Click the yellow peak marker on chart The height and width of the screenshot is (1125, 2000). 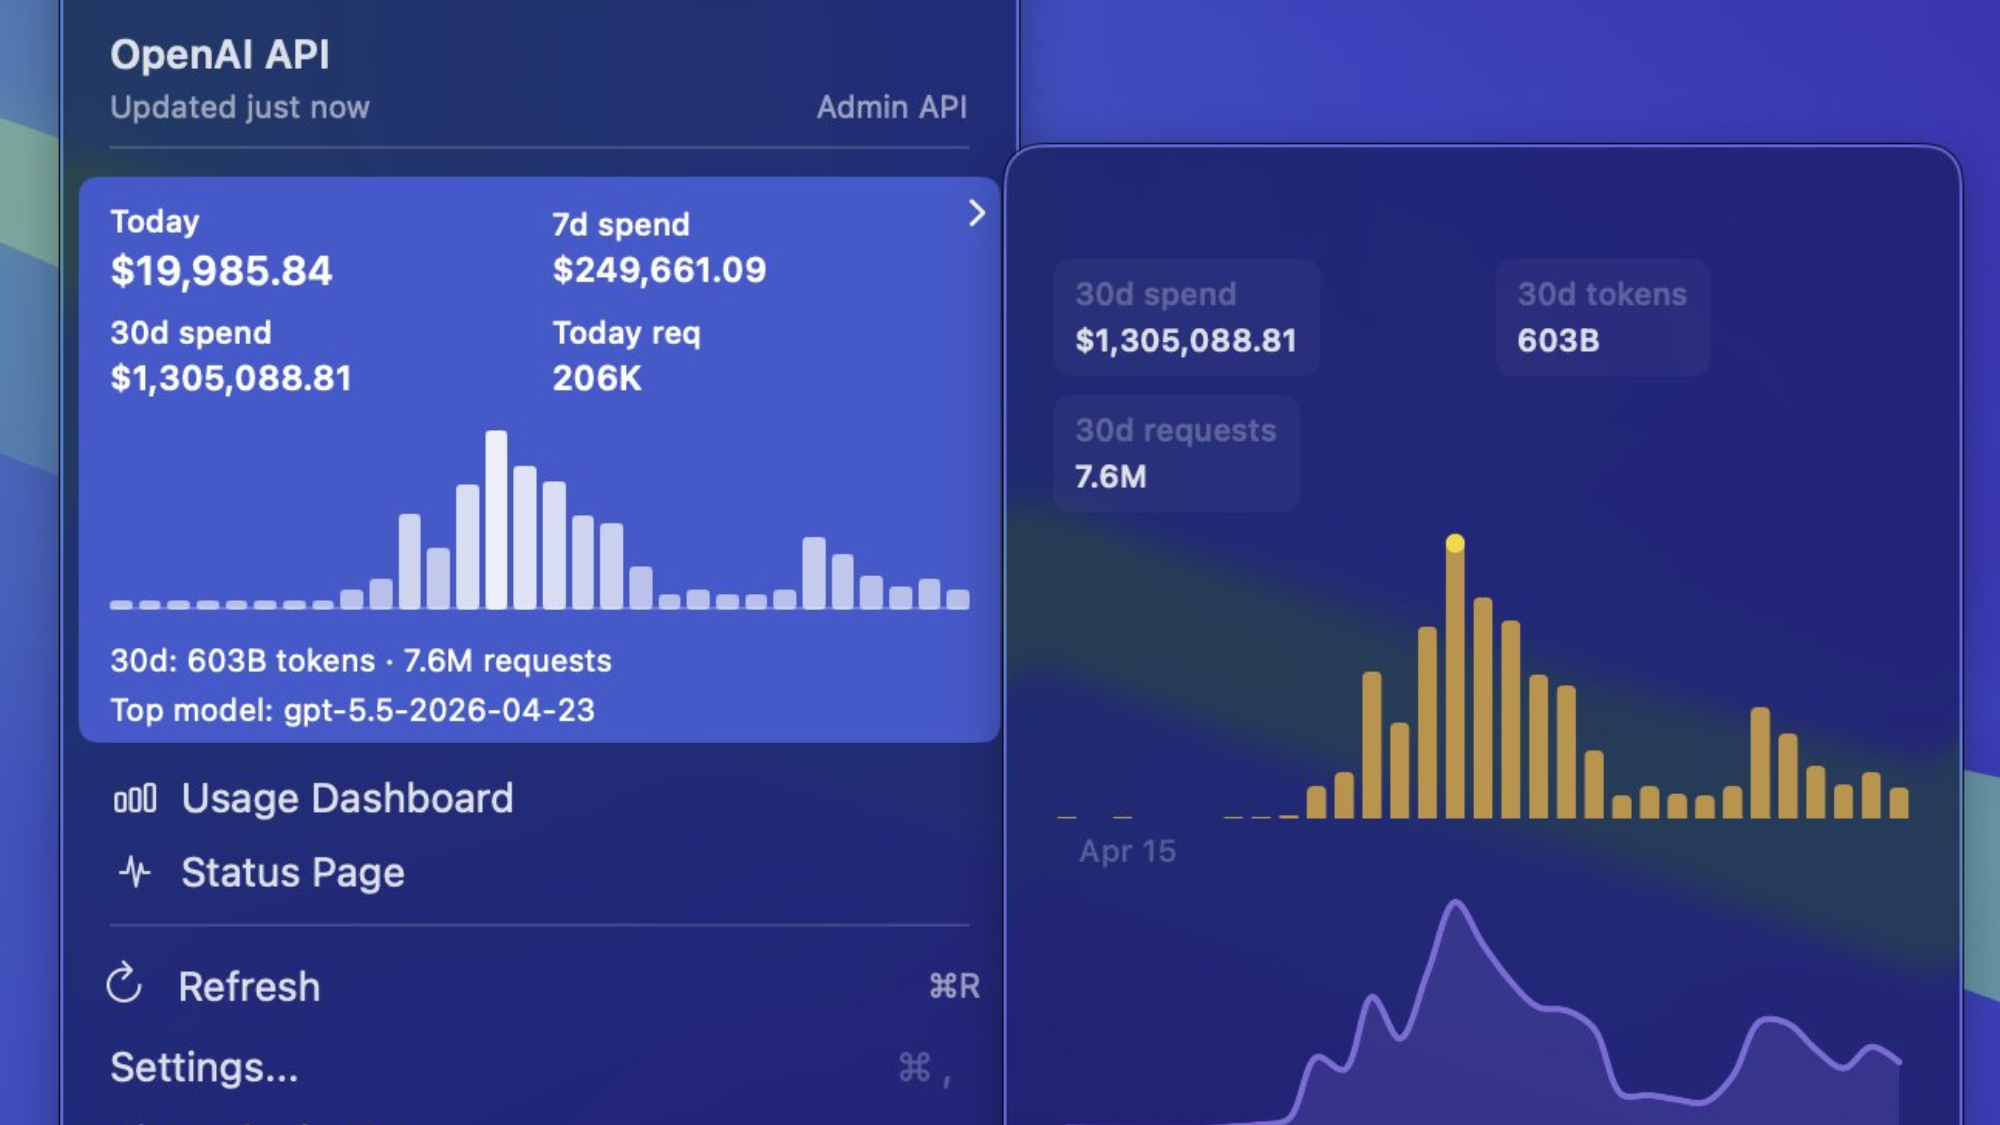tap(1455, 543)
